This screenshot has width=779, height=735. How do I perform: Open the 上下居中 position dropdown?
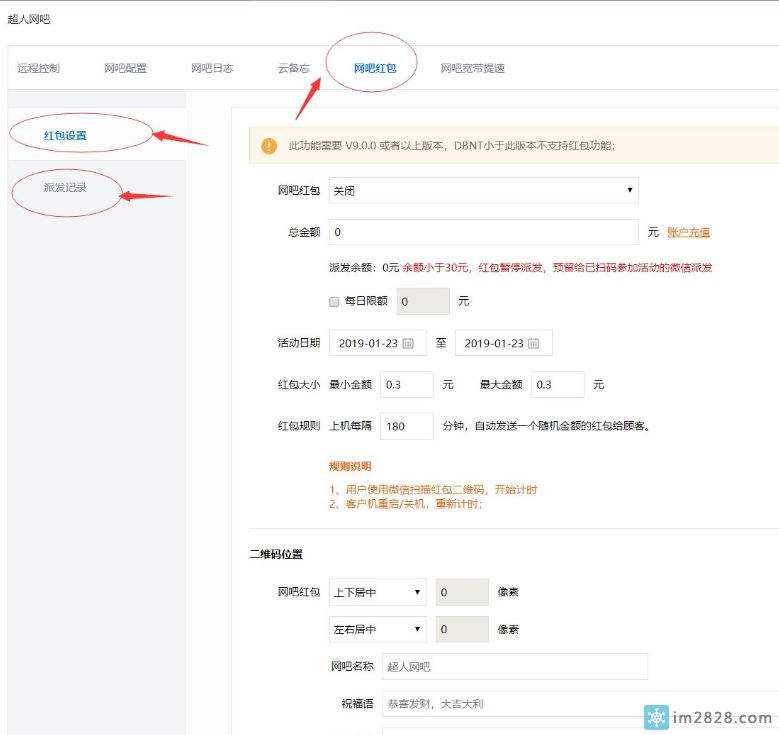pyautogui.click(x=377, y=592)
